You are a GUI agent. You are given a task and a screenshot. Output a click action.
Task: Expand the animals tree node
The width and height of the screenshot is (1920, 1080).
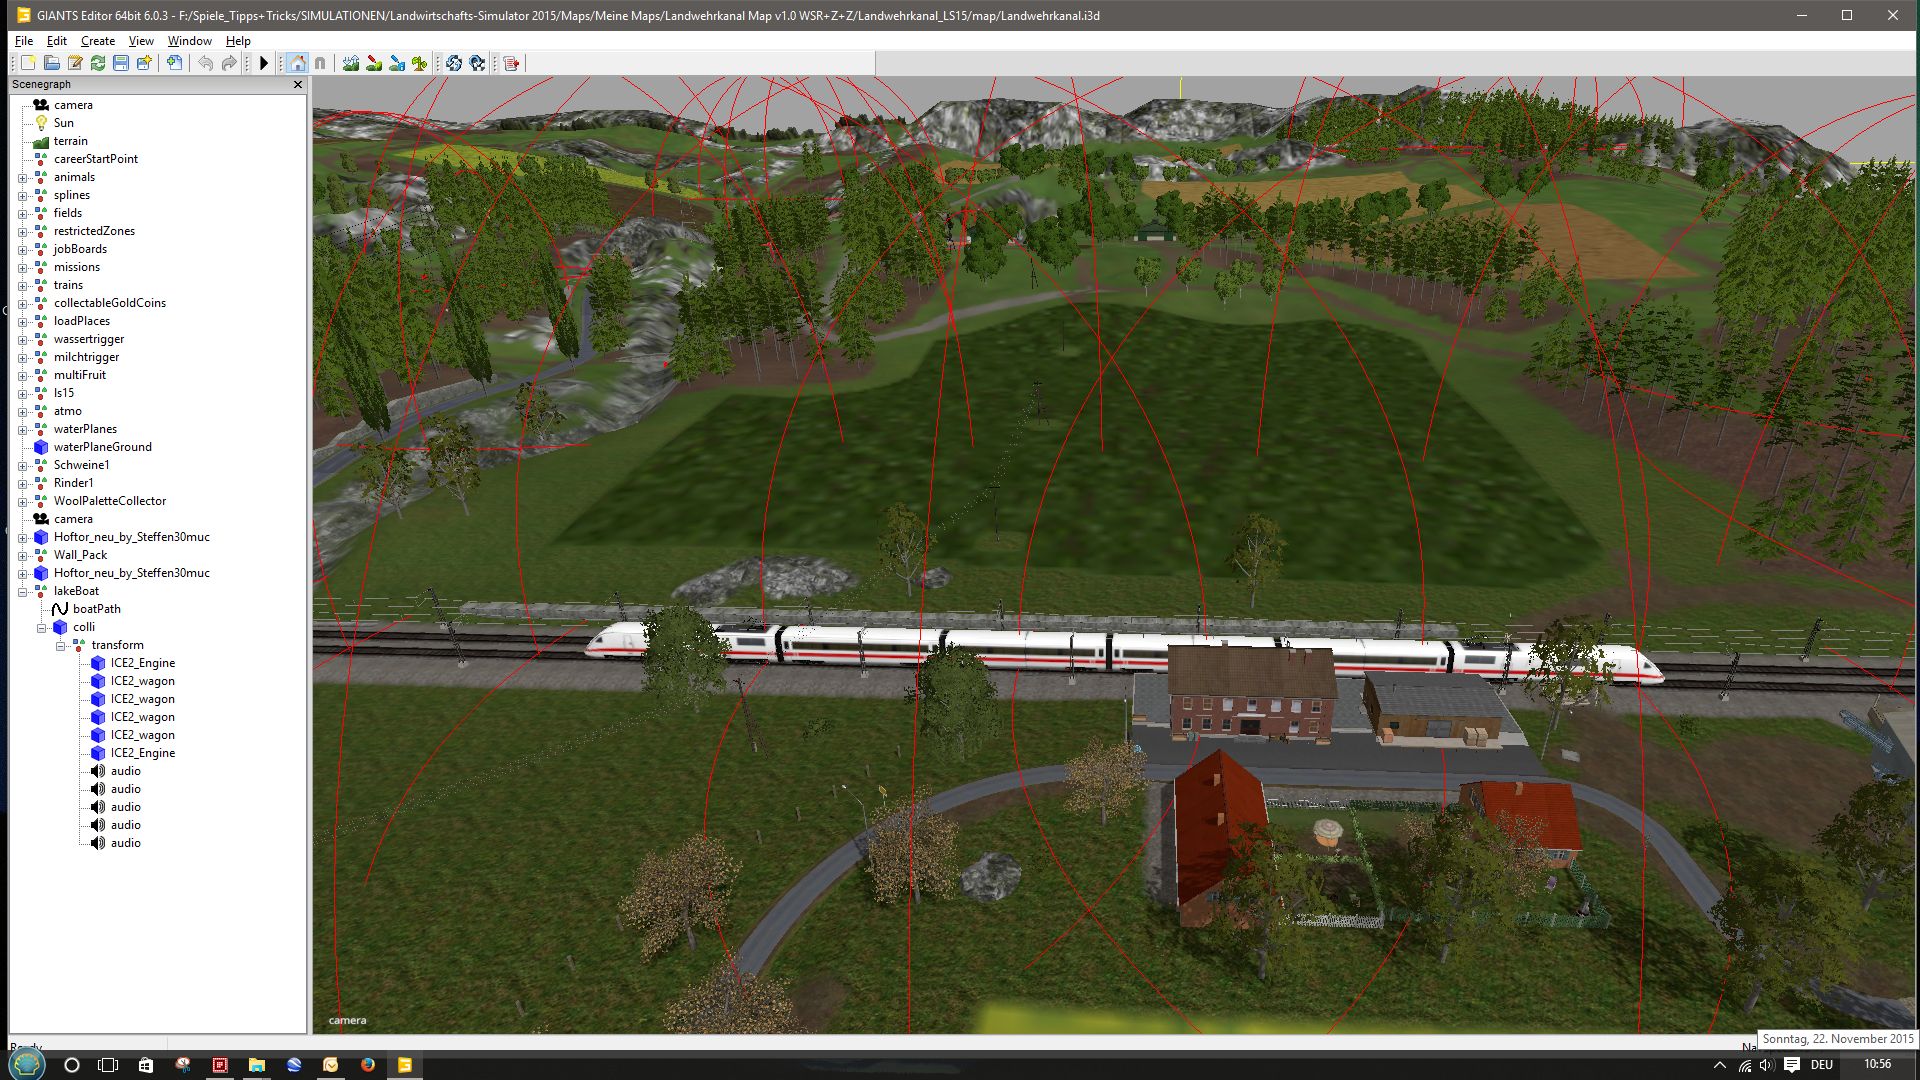(x=22, y=177)
